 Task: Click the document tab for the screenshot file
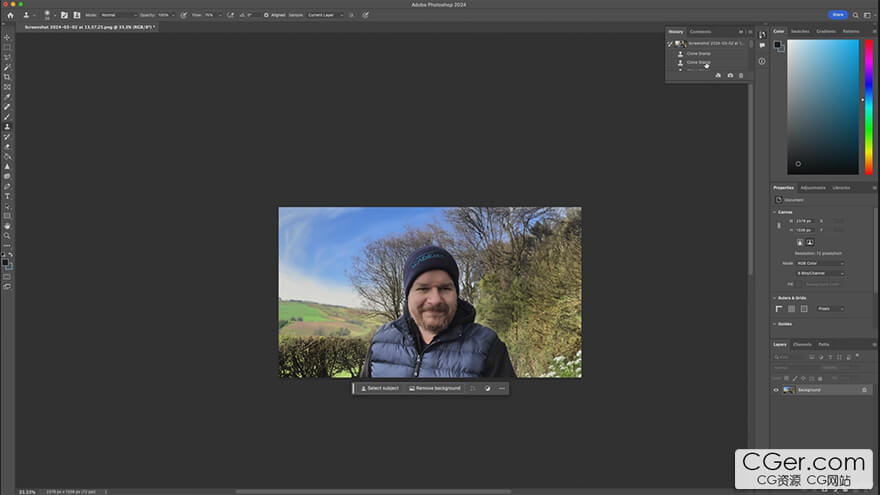(x=89, y=27)
